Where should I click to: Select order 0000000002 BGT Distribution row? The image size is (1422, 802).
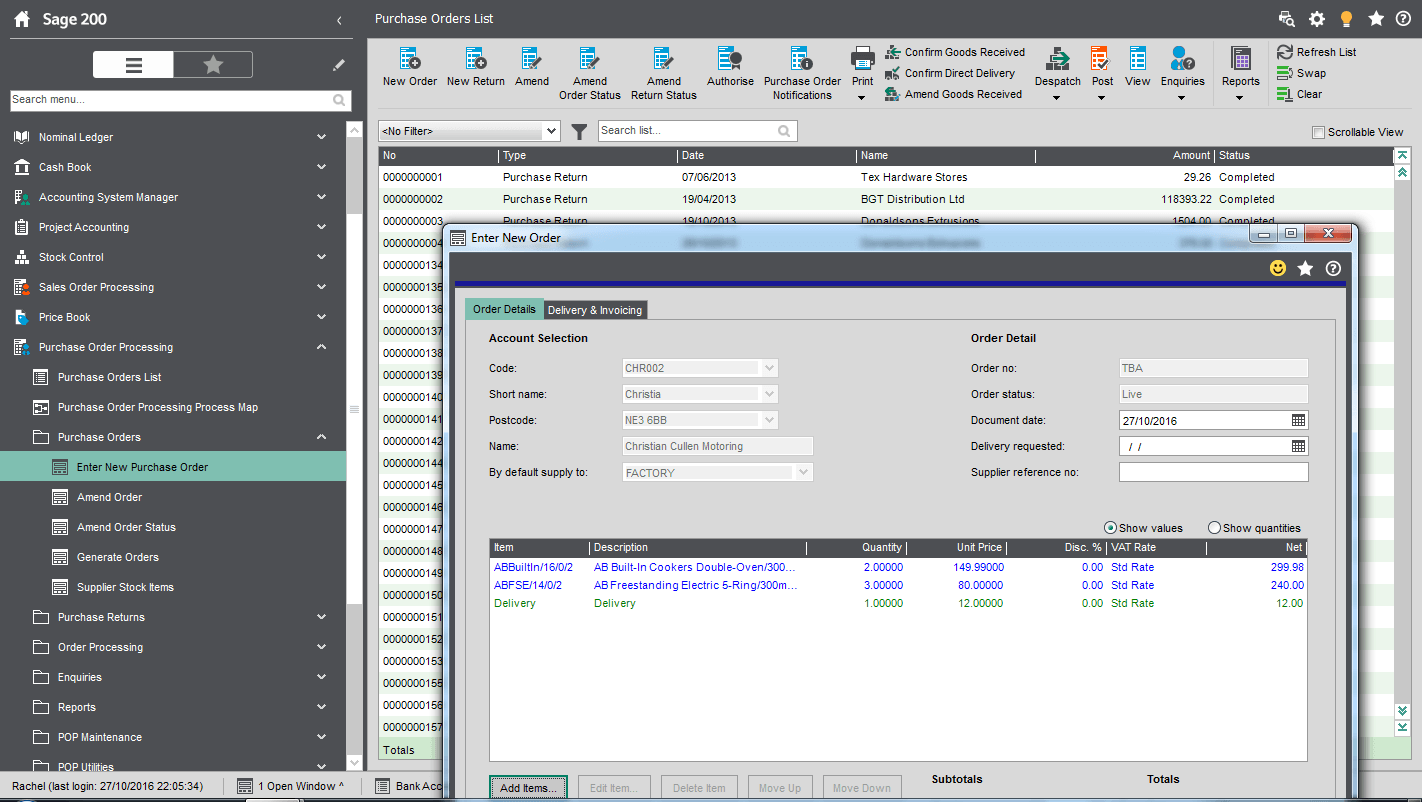[885, 199]
